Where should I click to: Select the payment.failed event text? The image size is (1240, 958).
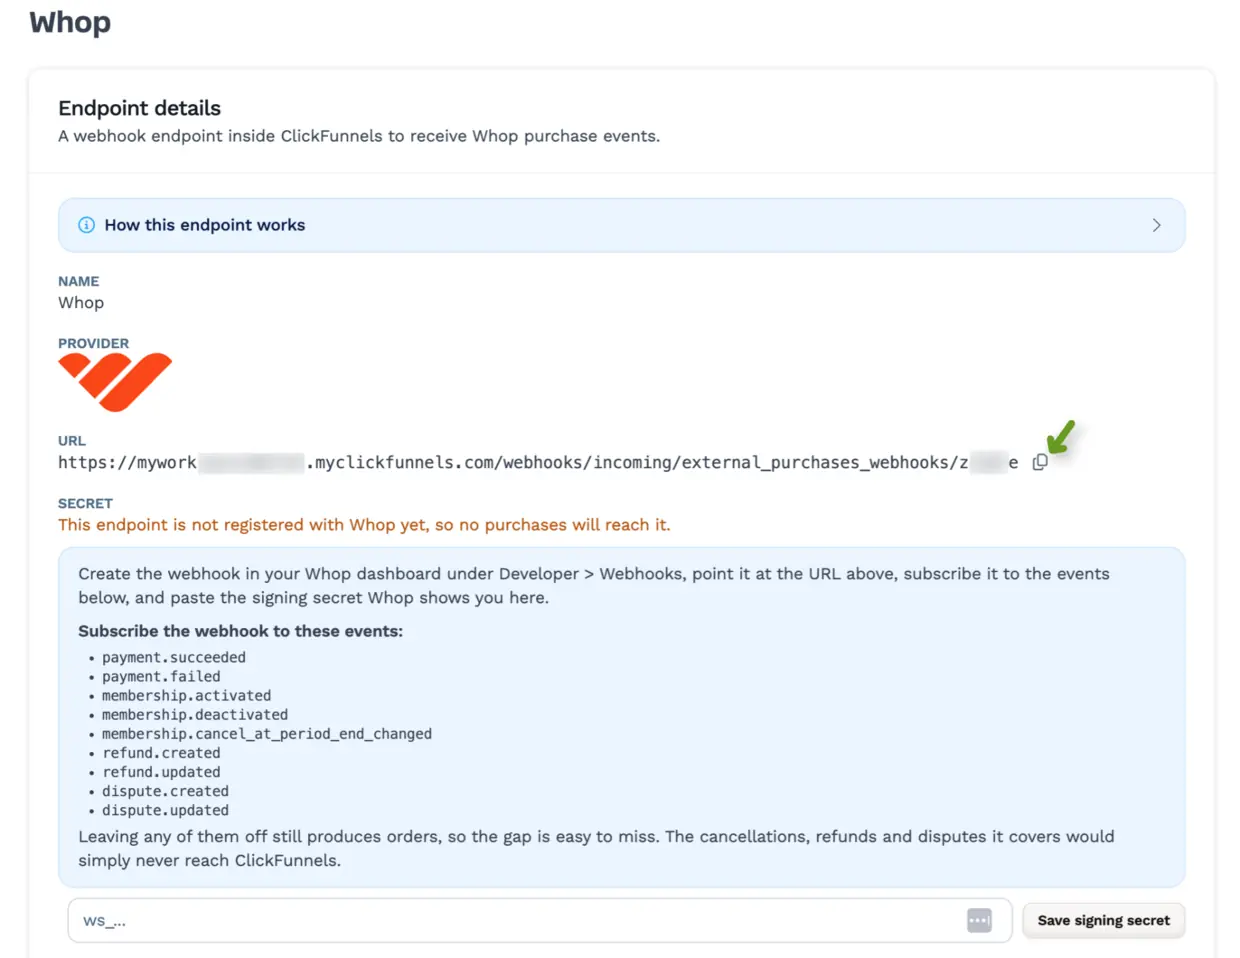pos(161,676)
